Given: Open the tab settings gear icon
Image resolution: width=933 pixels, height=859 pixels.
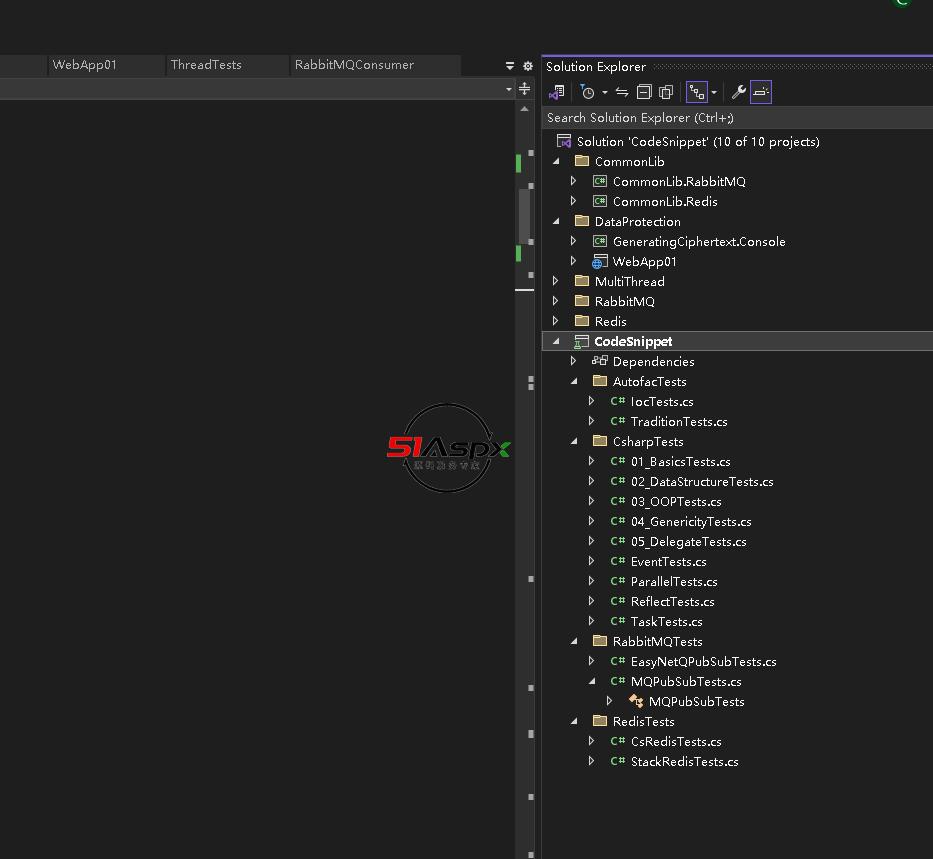Looking at the screenshot, I should (x=528, y=66).
